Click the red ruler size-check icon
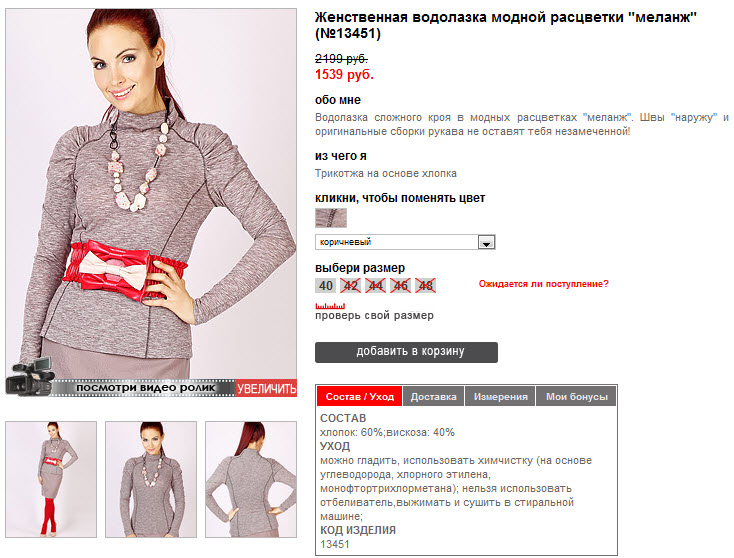The image size is (734, 558). (x=330, y=306)
